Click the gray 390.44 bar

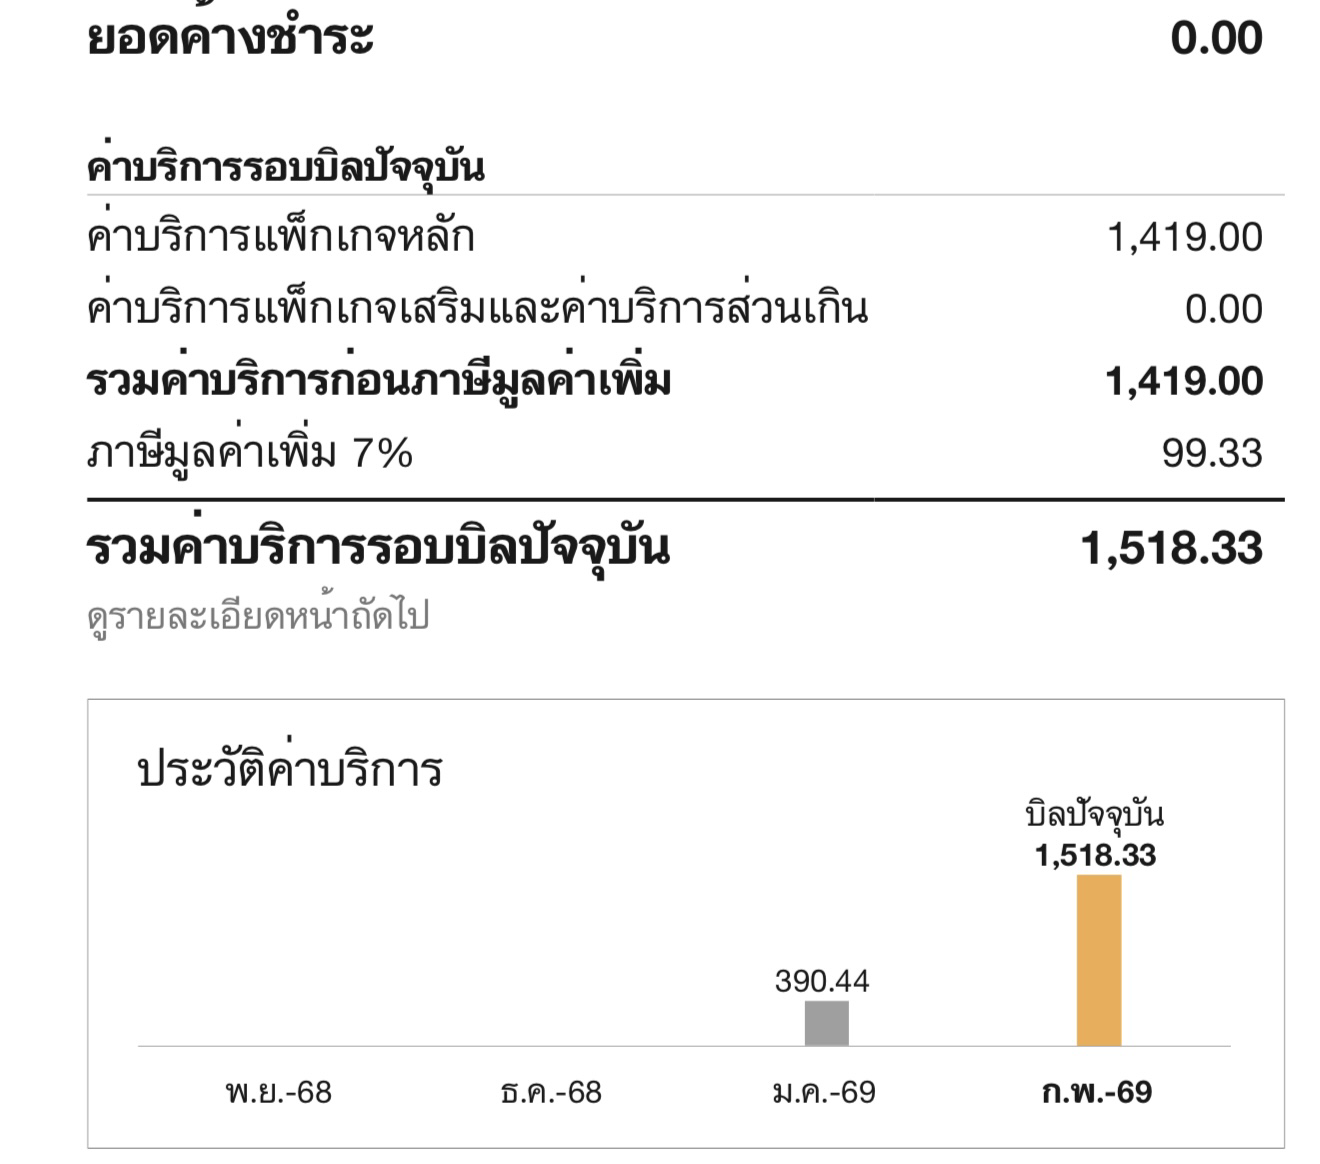click(826, 1023)
